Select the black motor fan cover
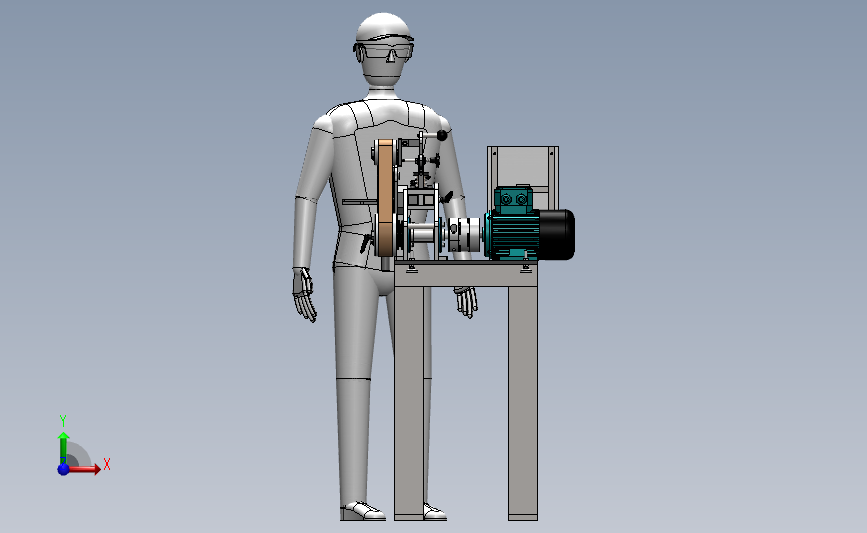Viewport: 867px width, 533px height. pyautogui.click(x=557, y=234)
